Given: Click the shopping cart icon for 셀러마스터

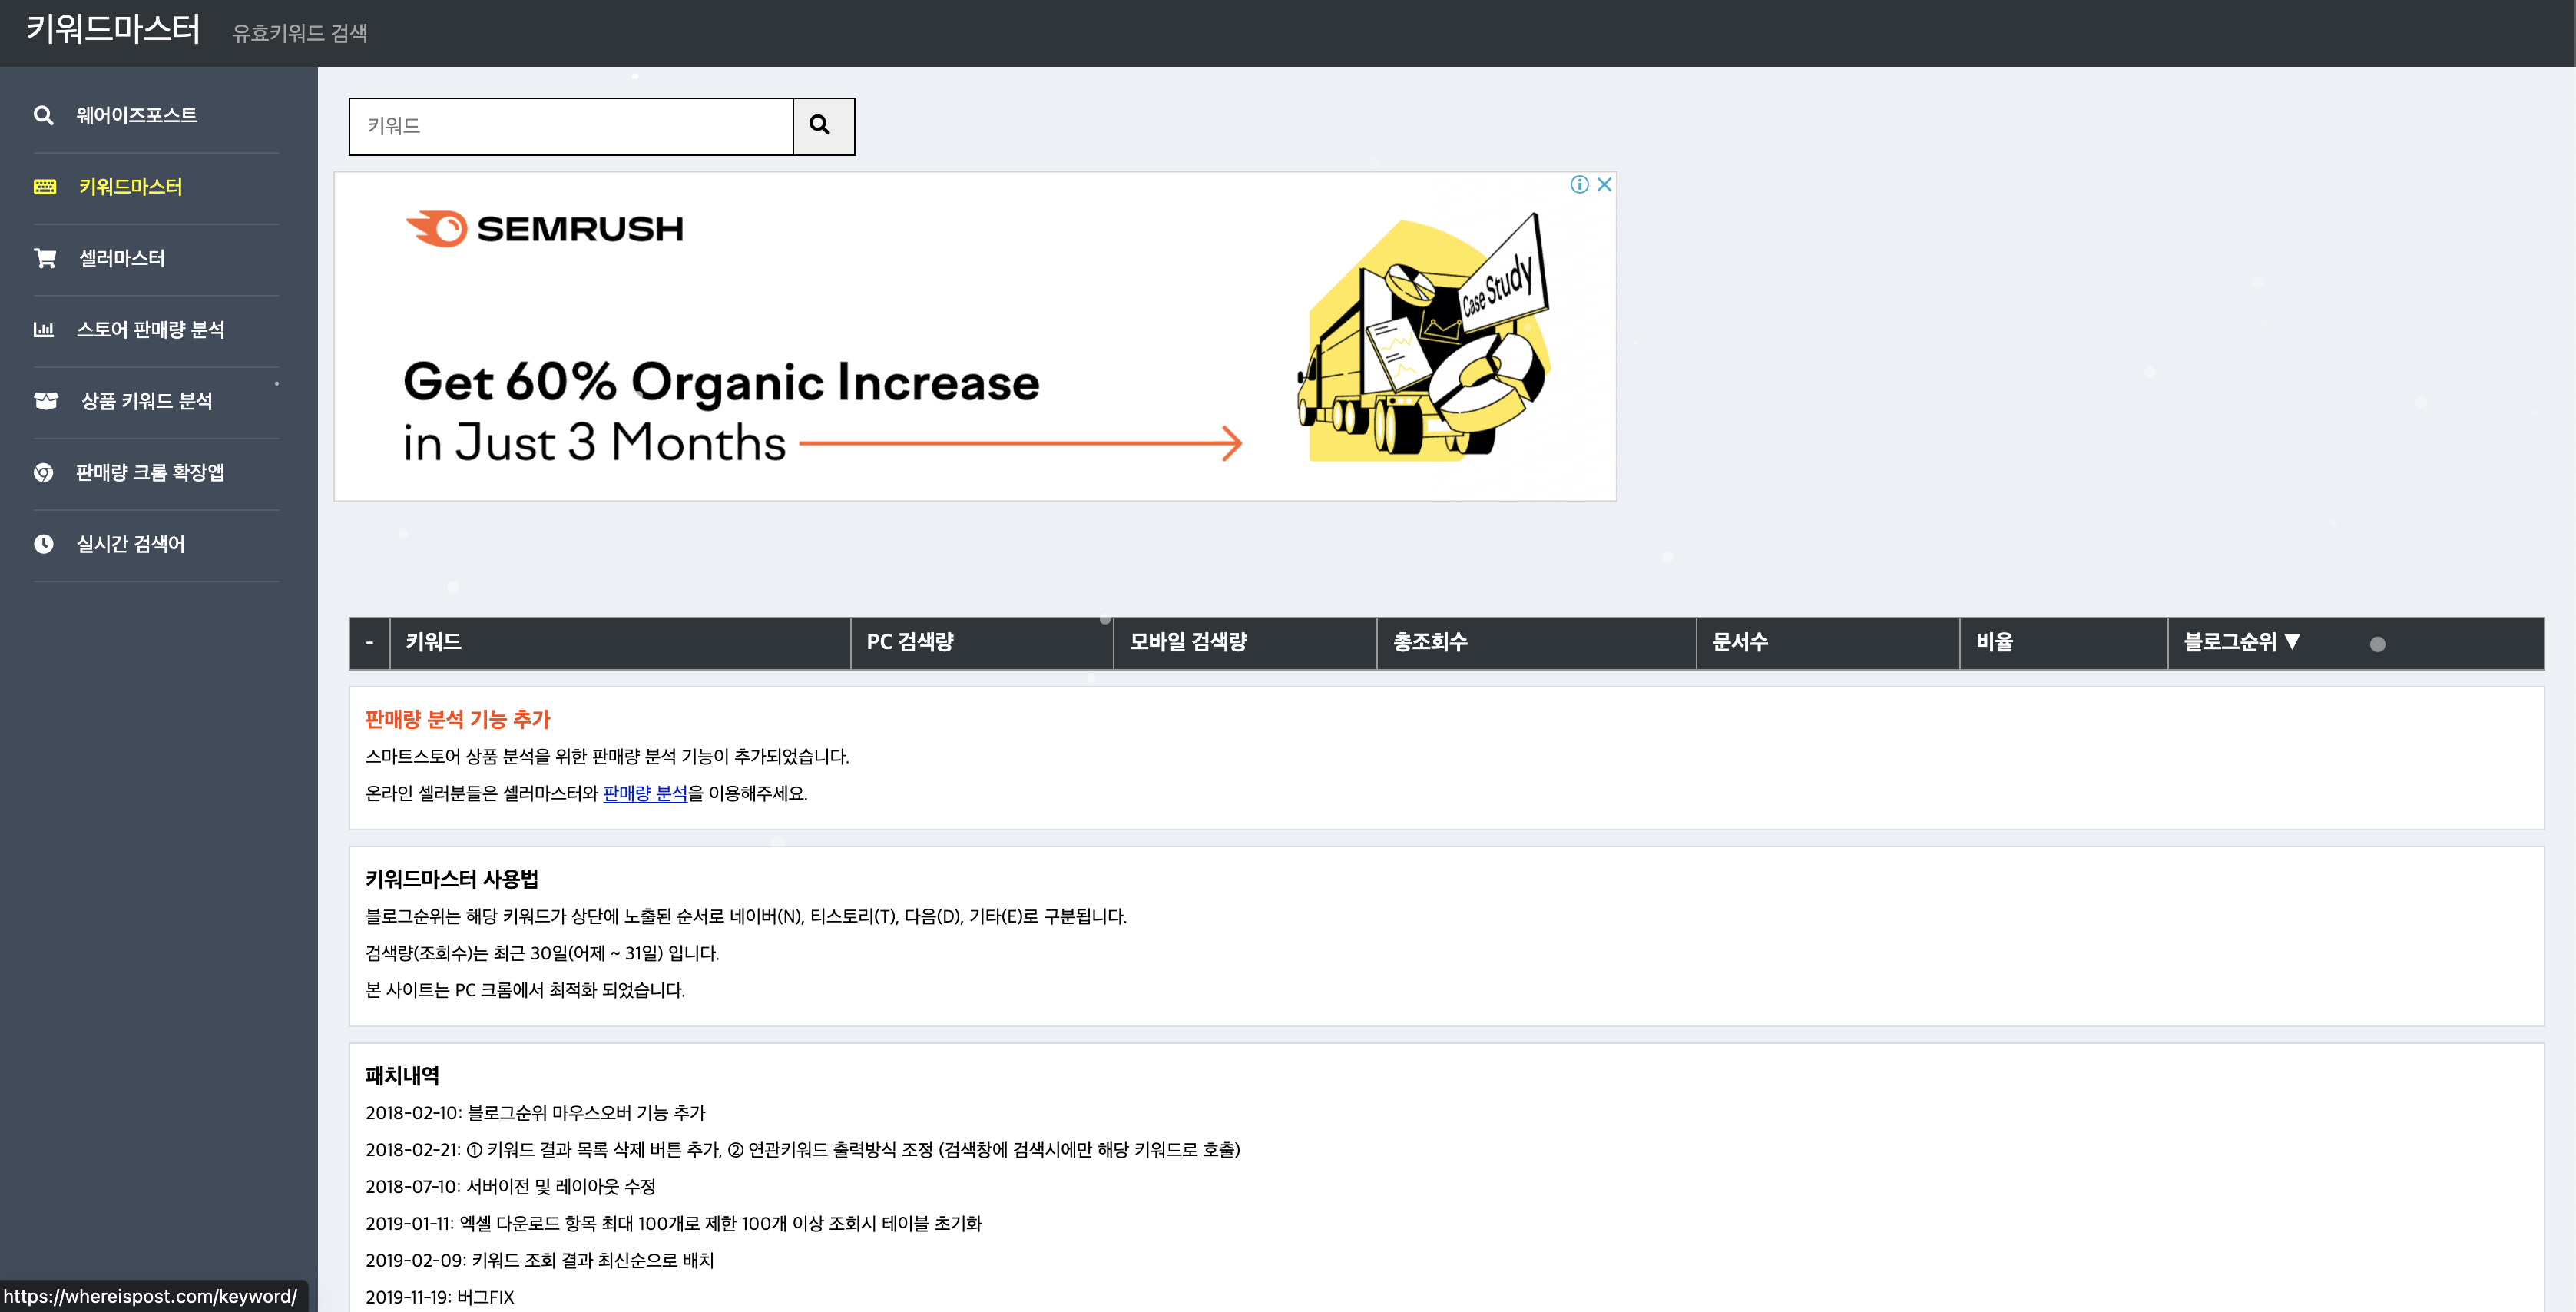Looking at the screenshot, I should [45, 258].
